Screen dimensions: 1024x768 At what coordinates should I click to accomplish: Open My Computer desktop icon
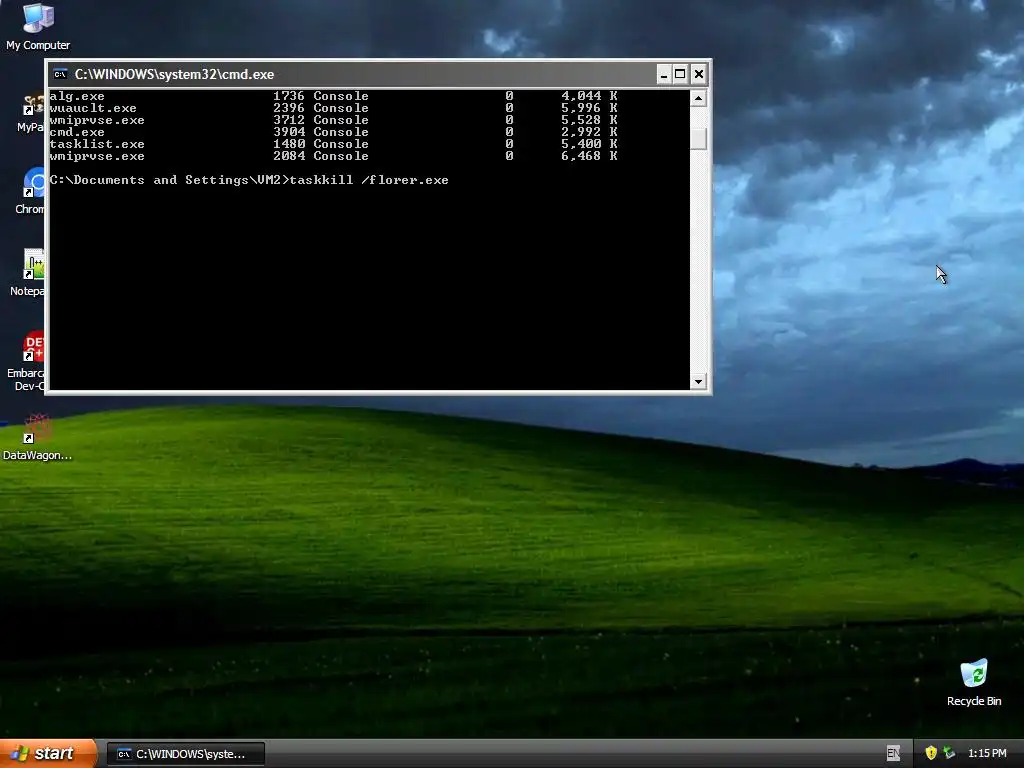[x=38, y=26]
